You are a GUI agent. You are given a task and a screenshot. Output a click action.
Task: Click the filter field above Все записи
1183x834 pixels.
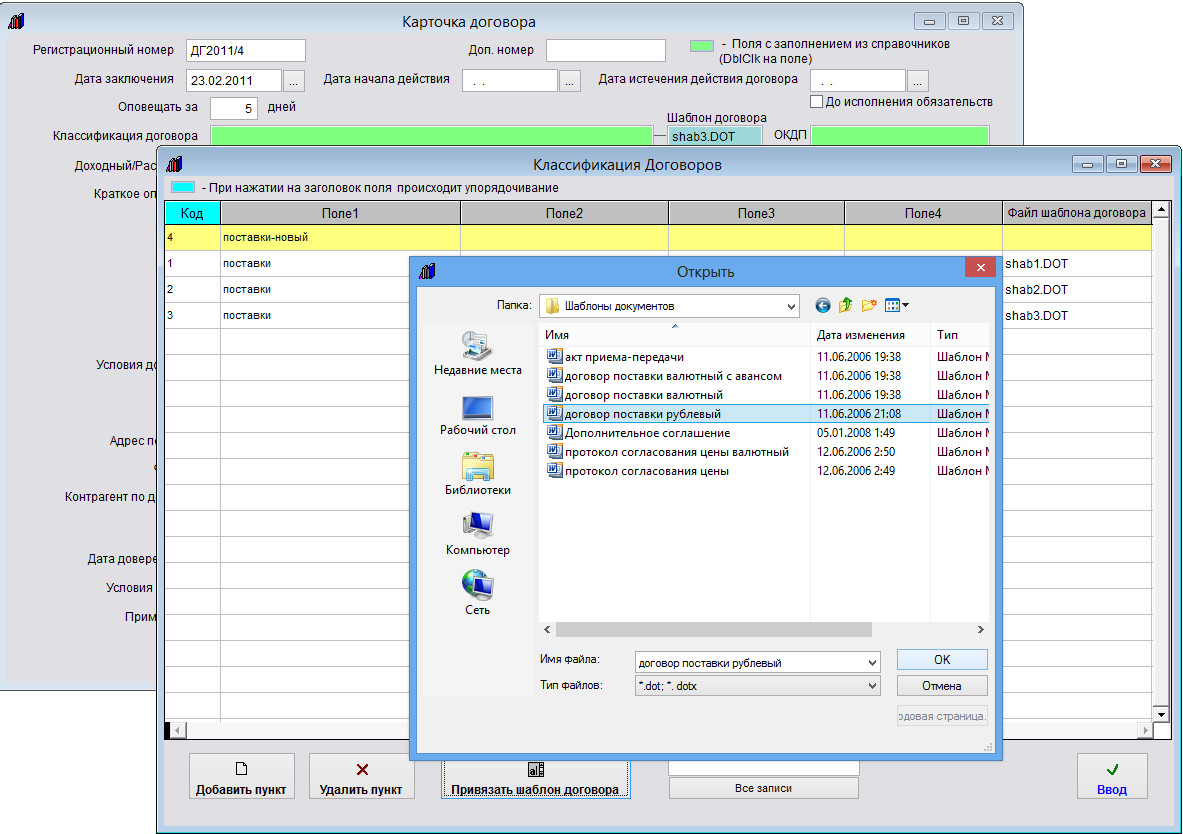click(x=764, y=768)
